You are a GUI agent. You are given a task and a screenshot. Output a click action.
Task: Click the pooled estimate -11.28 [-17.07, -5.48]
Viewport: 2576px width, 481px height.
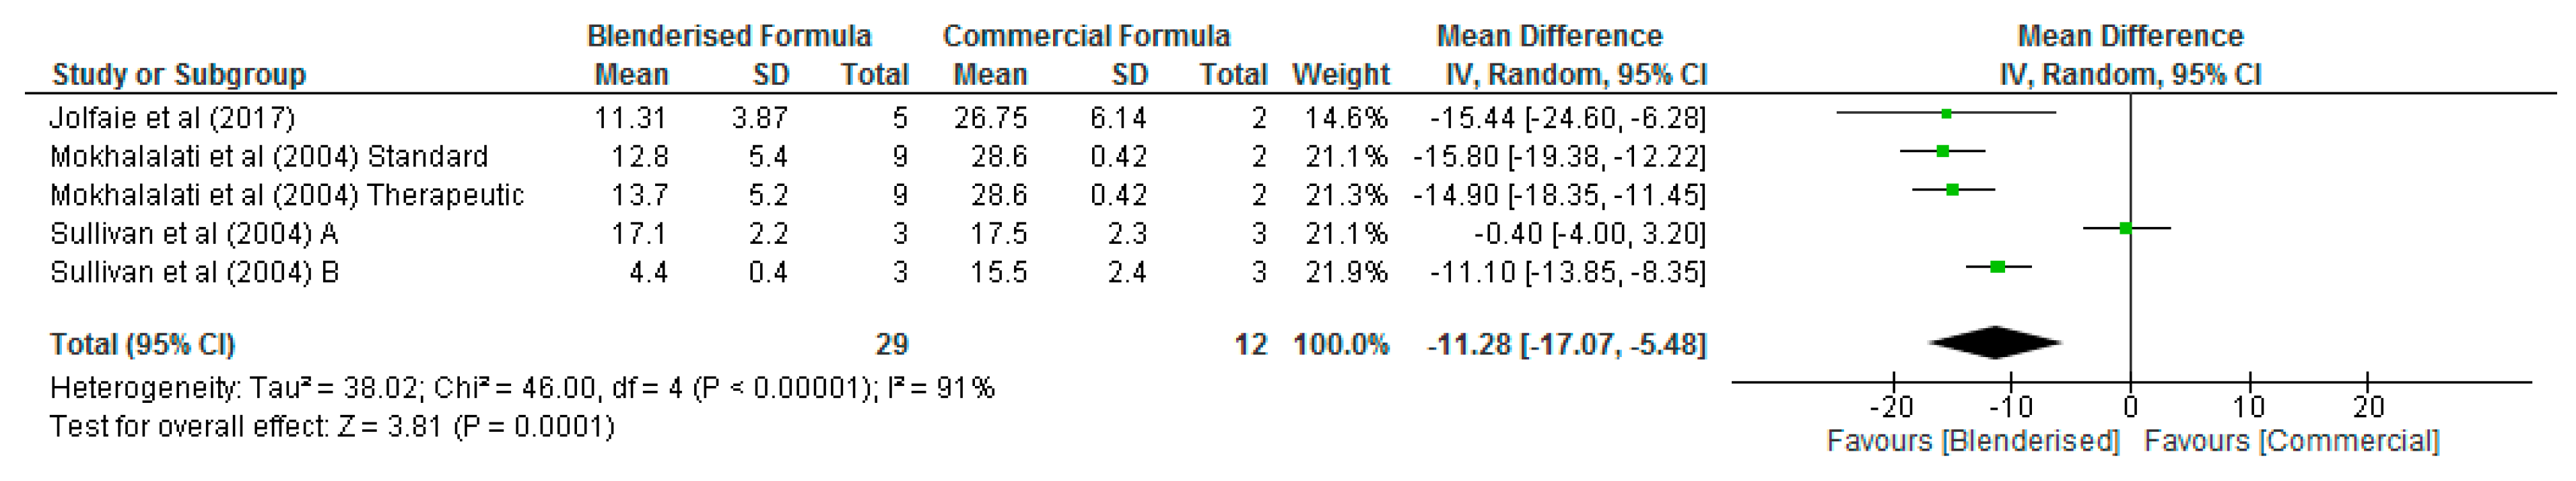1566,345
